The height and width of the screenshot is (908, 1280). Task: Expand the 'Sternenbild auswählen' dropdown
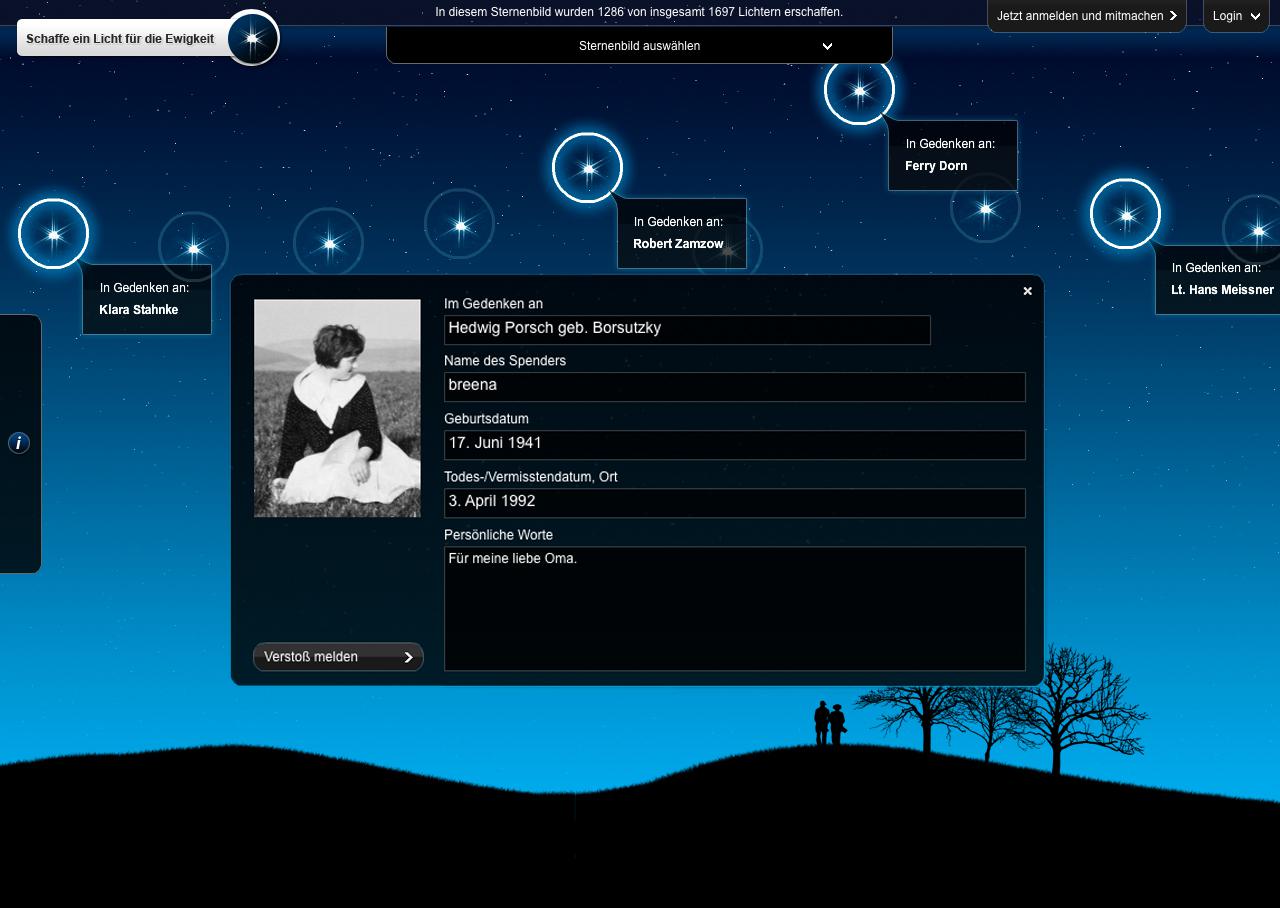(x=639, y=46)
